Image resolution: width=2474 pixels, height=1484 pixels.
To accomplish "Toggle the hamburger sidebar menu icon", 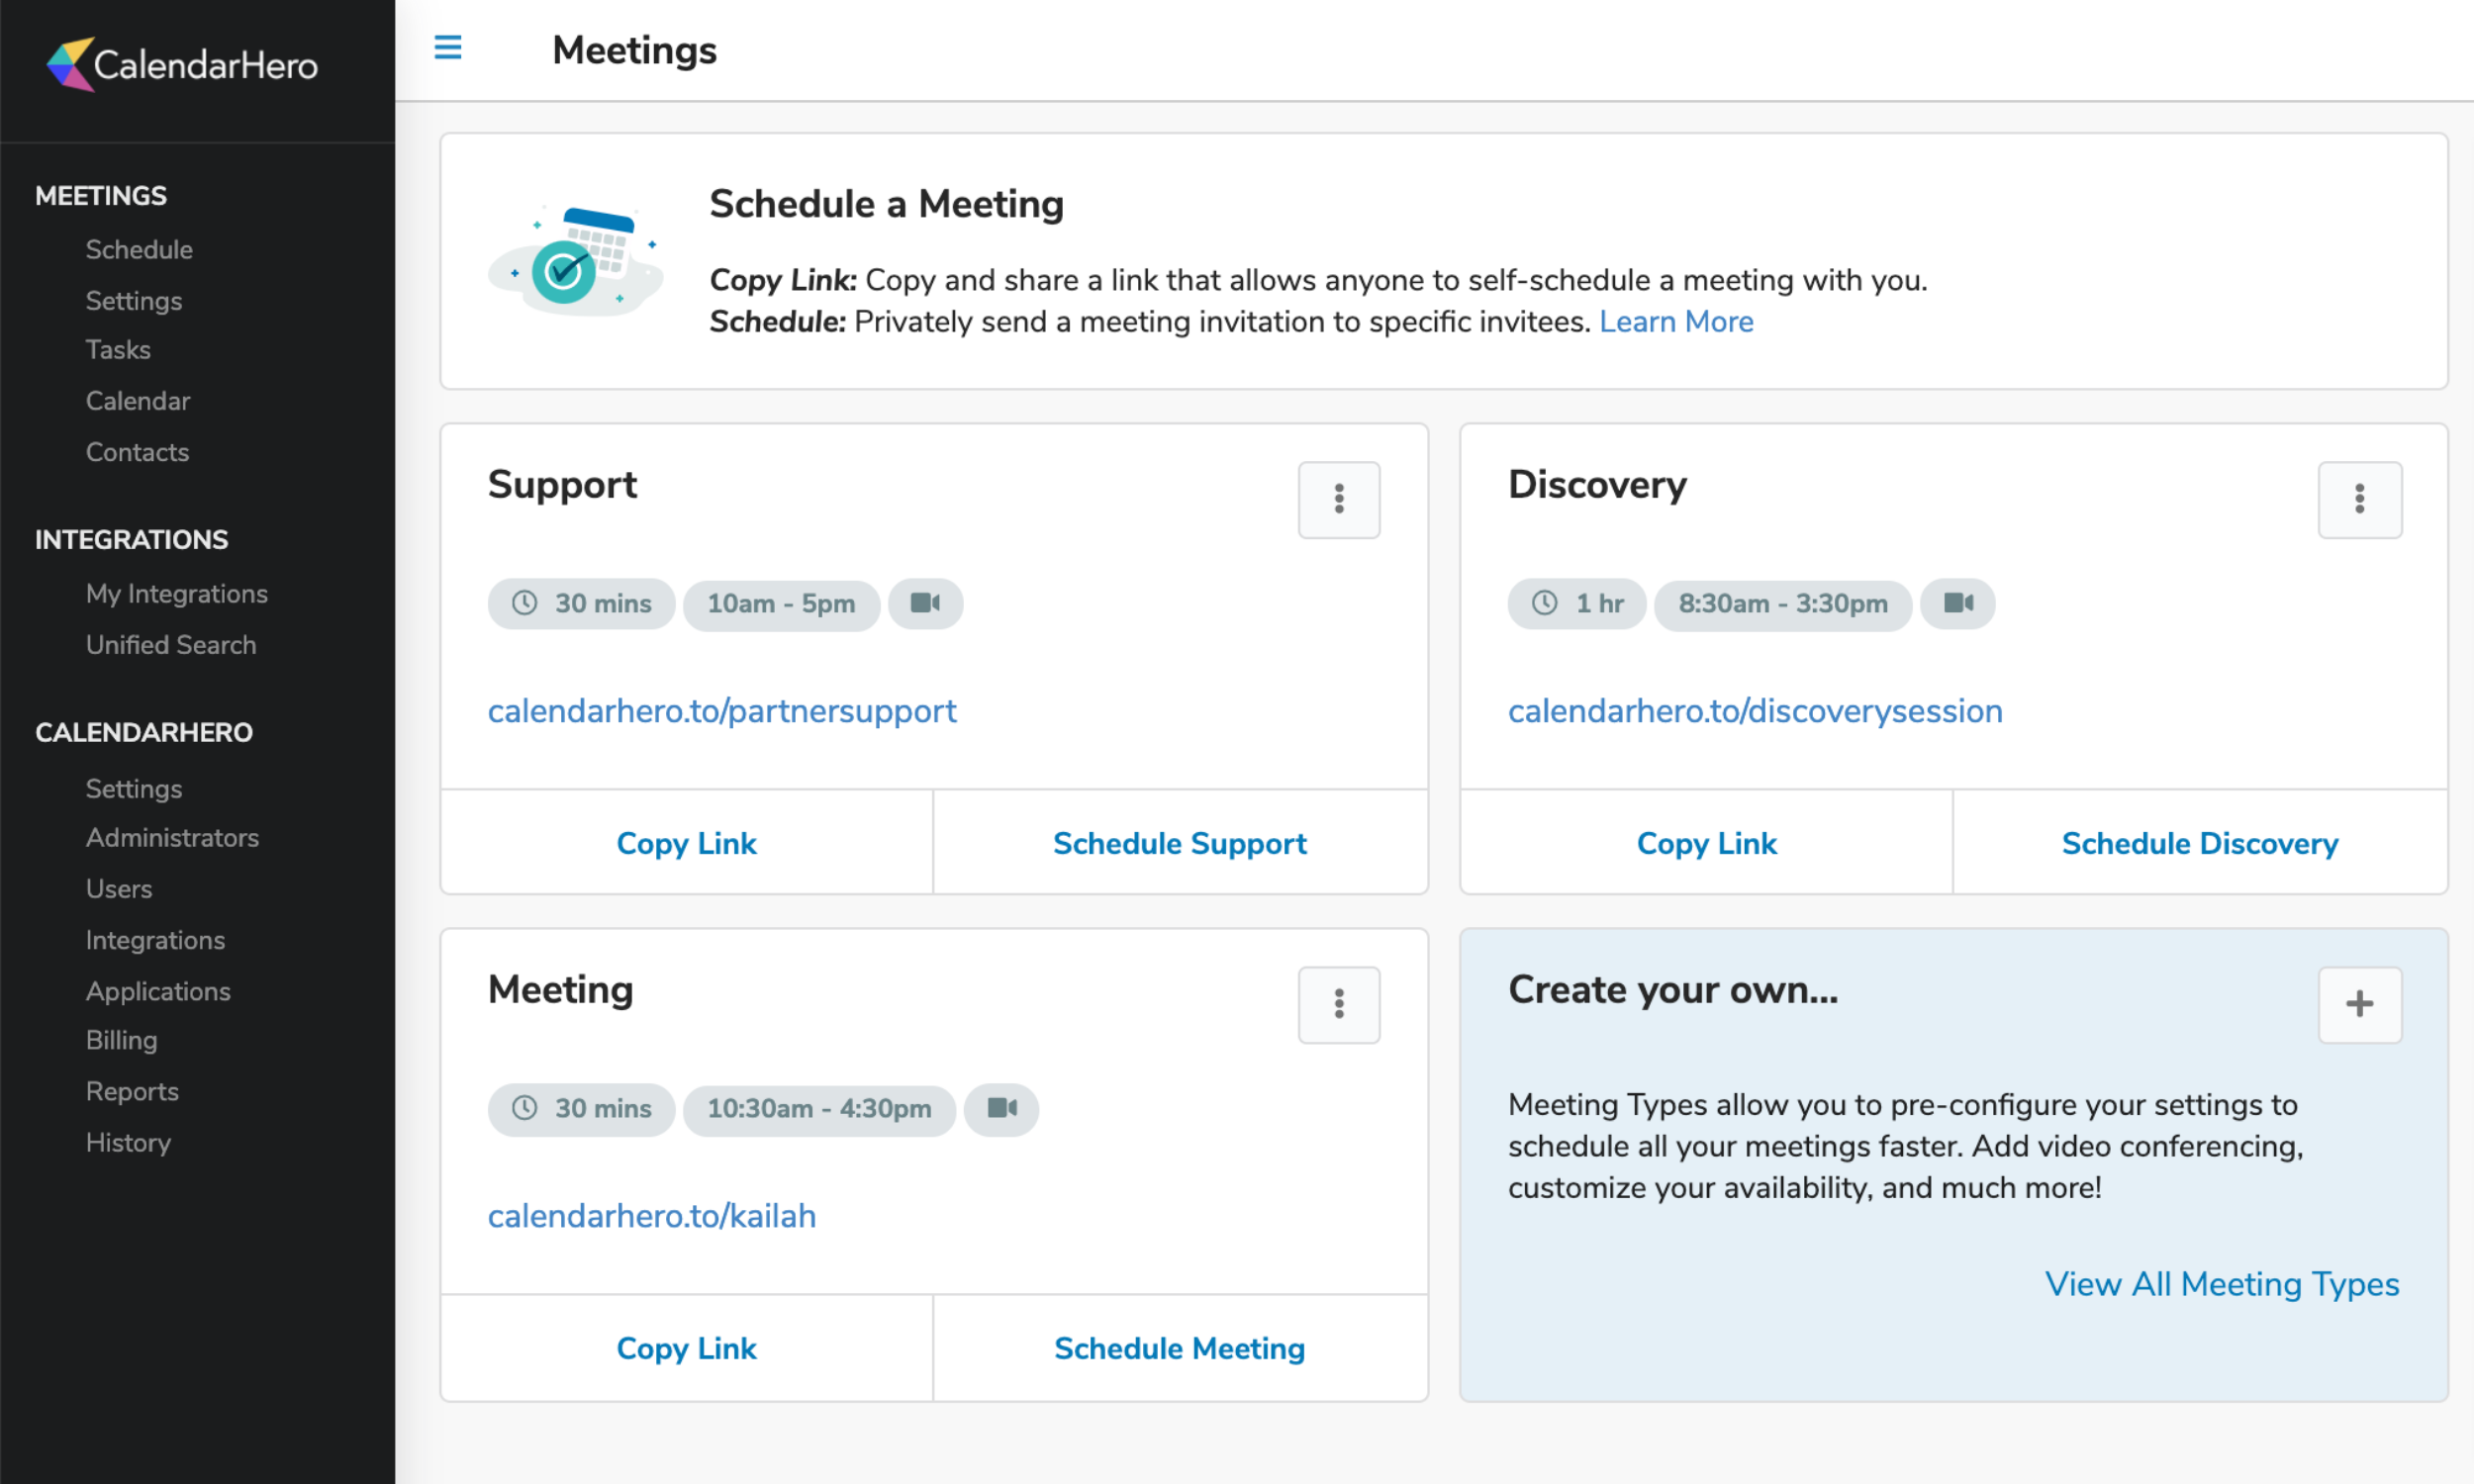I will tap(447, 47).
